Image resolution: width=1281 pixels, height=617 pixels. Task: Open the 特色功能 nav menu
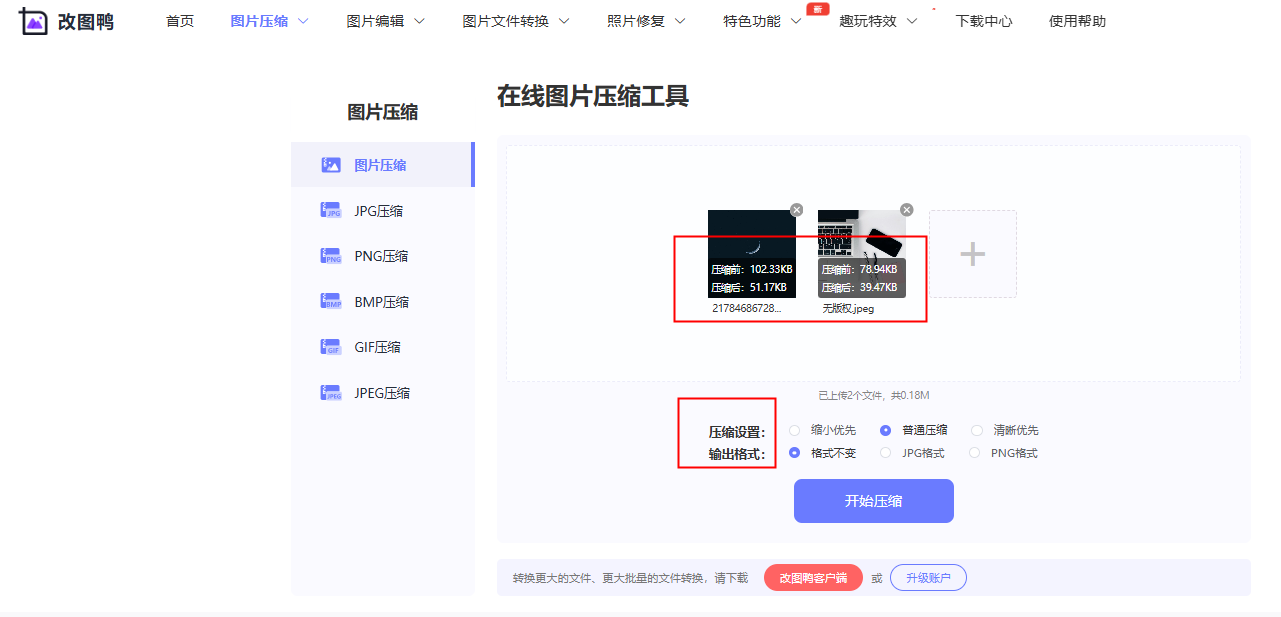(x=752, y=21)
